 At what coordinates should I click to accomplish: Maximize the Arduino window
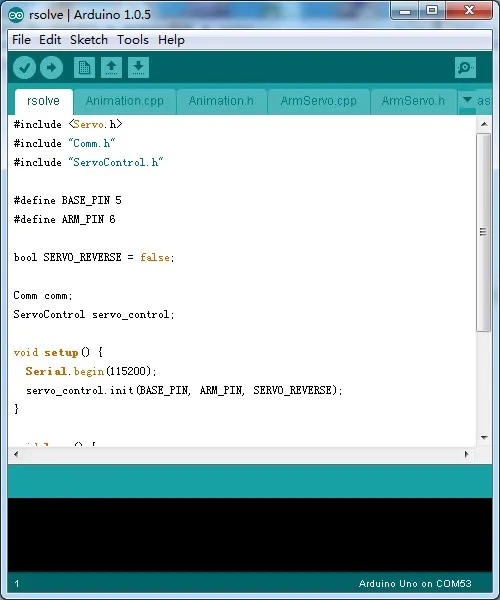pos(432,10)
